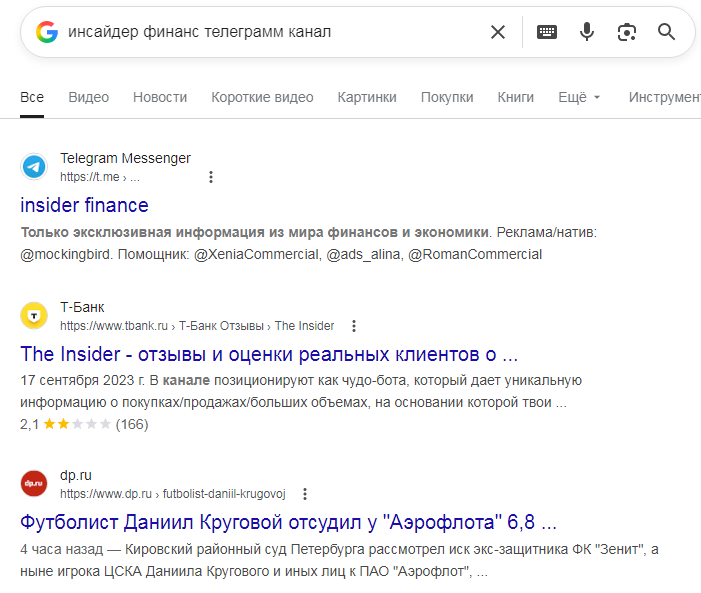The image size is (701, 593).
Task: Click the '17 сентября 2023 г.' date text
Action: [83, 380]
